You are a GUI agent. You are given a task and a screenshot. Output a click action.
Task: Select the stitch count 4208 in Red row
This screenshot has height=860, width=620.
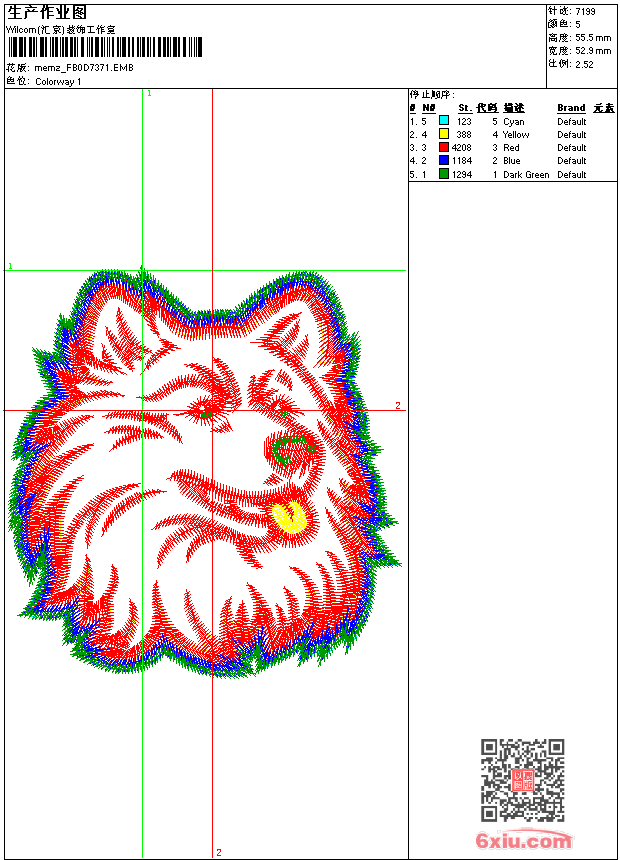461,148
